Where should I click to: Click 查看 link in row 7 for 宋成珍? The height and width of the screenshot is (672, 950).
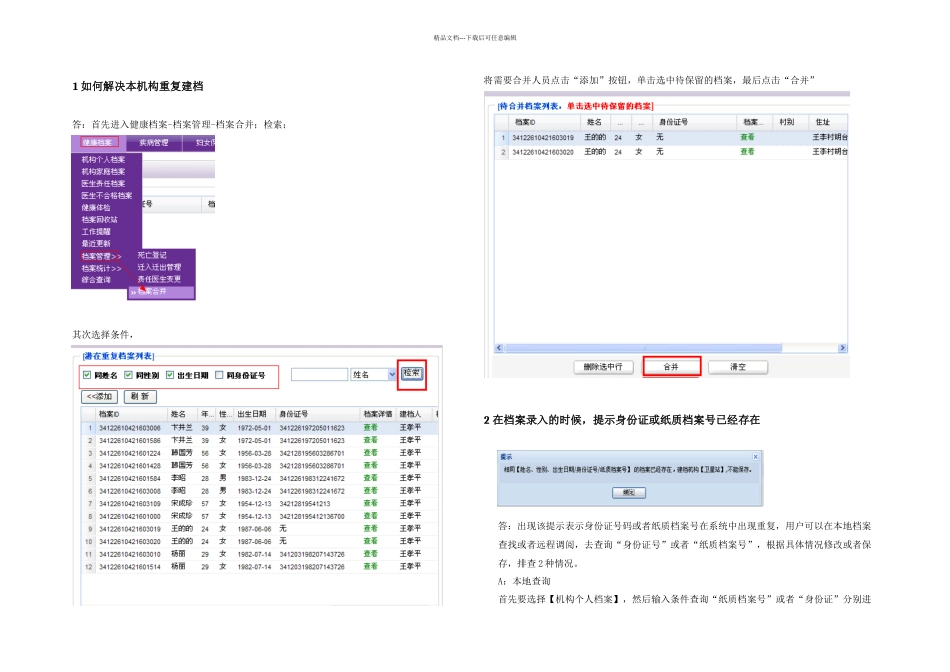[x=370, y=504]
